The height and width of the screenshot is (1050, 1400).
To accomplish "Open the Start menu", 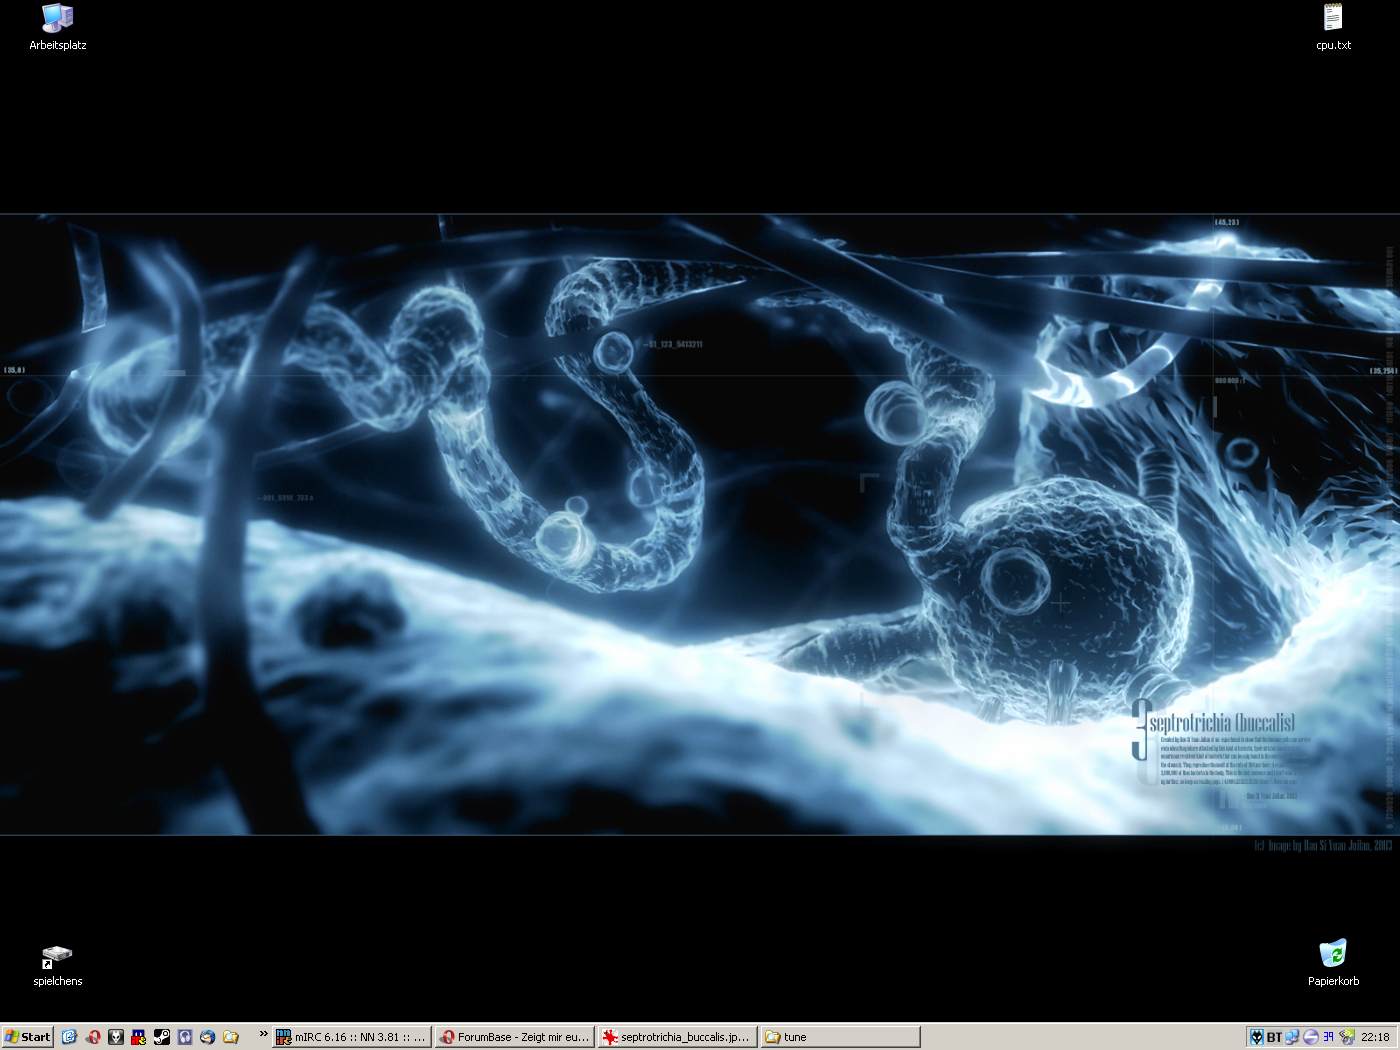I will point(27,1037).
